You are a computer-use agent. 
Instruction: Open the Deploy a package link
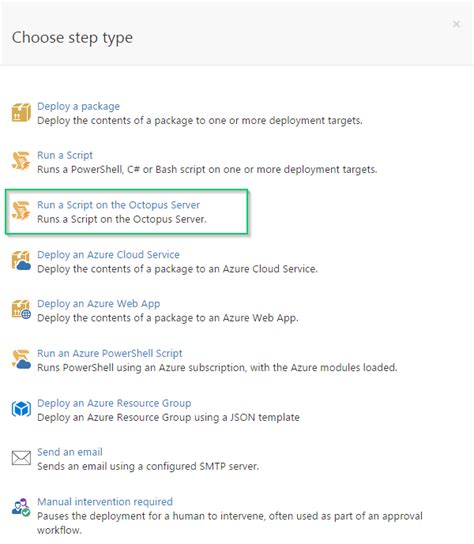coord(78,106)
